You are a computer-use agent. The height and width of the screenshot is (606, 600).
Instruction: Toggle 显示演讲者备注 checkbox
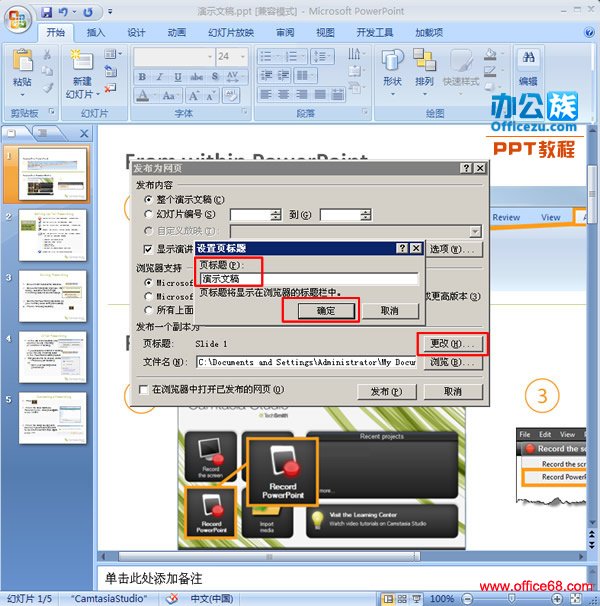(x=148, y=249)
